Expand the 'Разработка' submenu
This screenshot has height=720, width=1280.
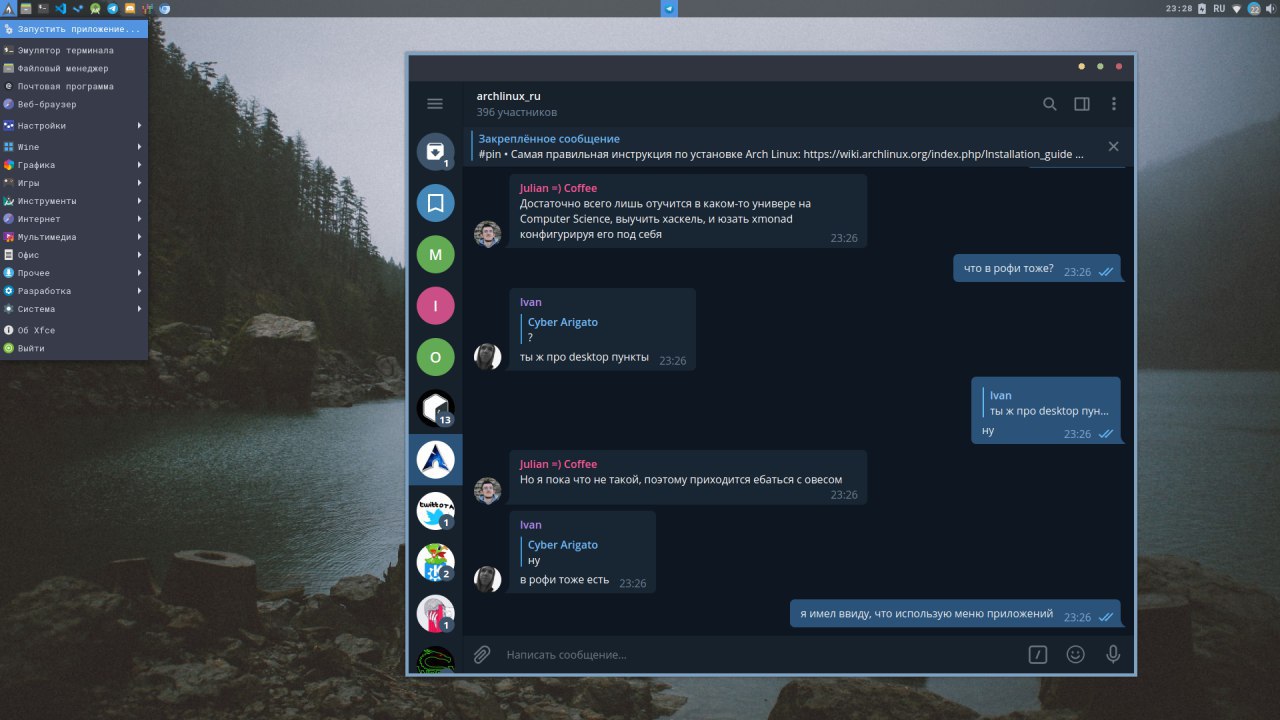[74, 291]
